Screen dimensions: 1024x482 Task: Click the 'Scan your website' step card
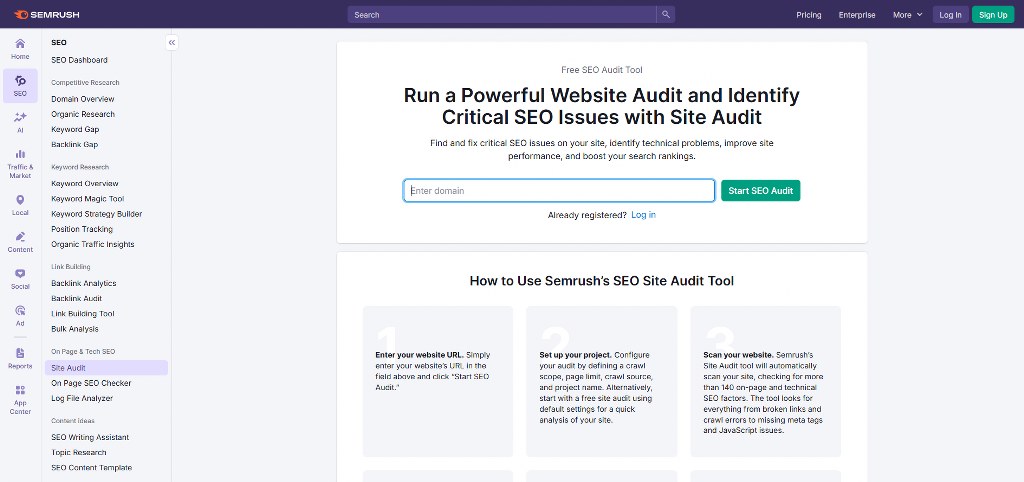[765, 381]
